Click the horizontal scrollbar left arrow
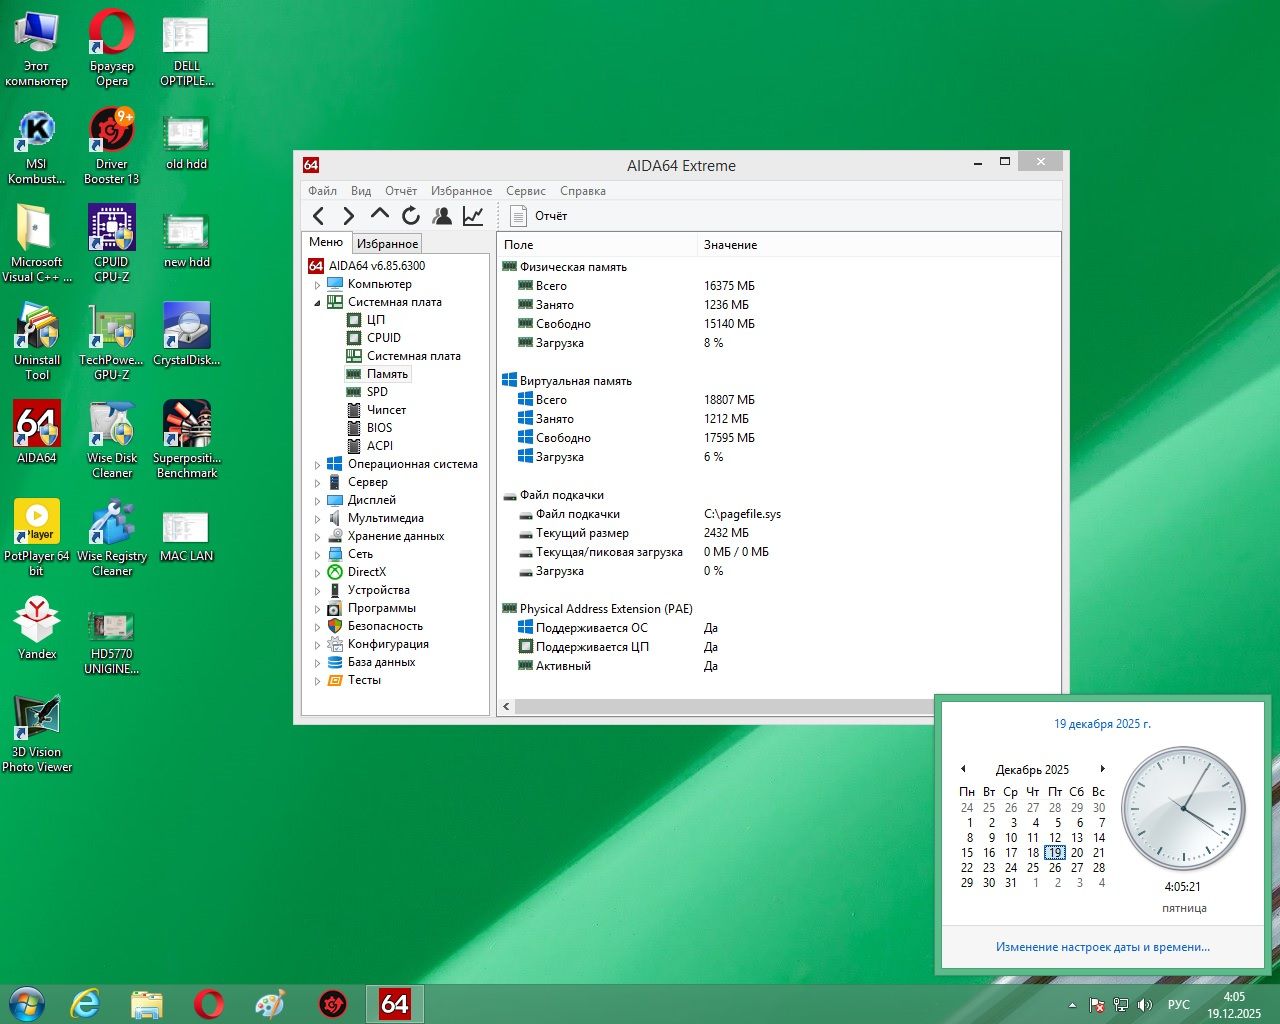Image resolution: width=1280 pixels, height=1024 pixels. click(x=506, y=707)
